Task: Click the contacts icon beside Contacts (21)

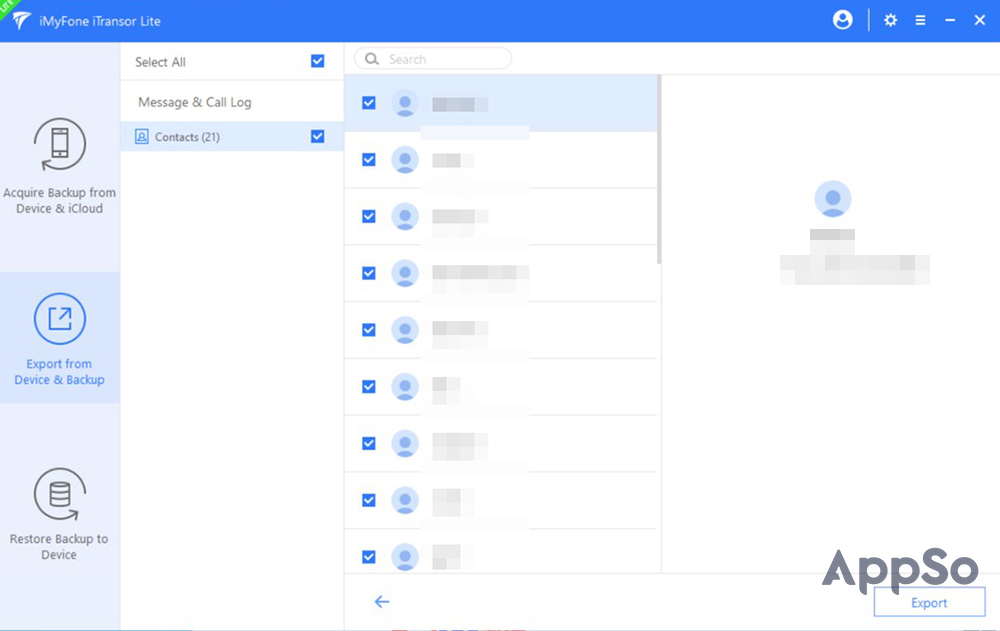Action: tap(142, 137)
